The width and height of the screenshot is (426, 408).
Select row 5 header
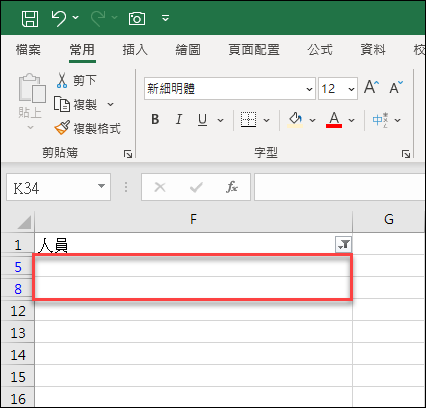(18, 267)
